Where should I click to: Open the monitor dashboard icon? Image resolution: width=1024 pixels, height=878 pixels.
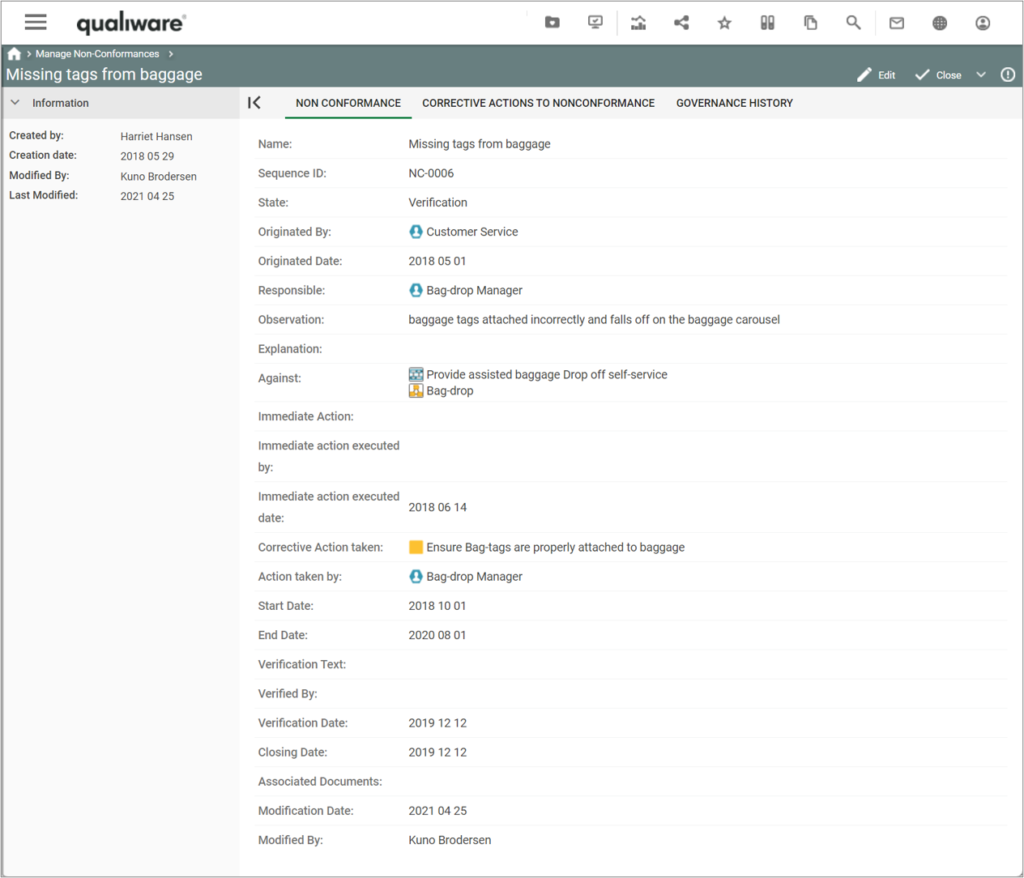[596, 22]
